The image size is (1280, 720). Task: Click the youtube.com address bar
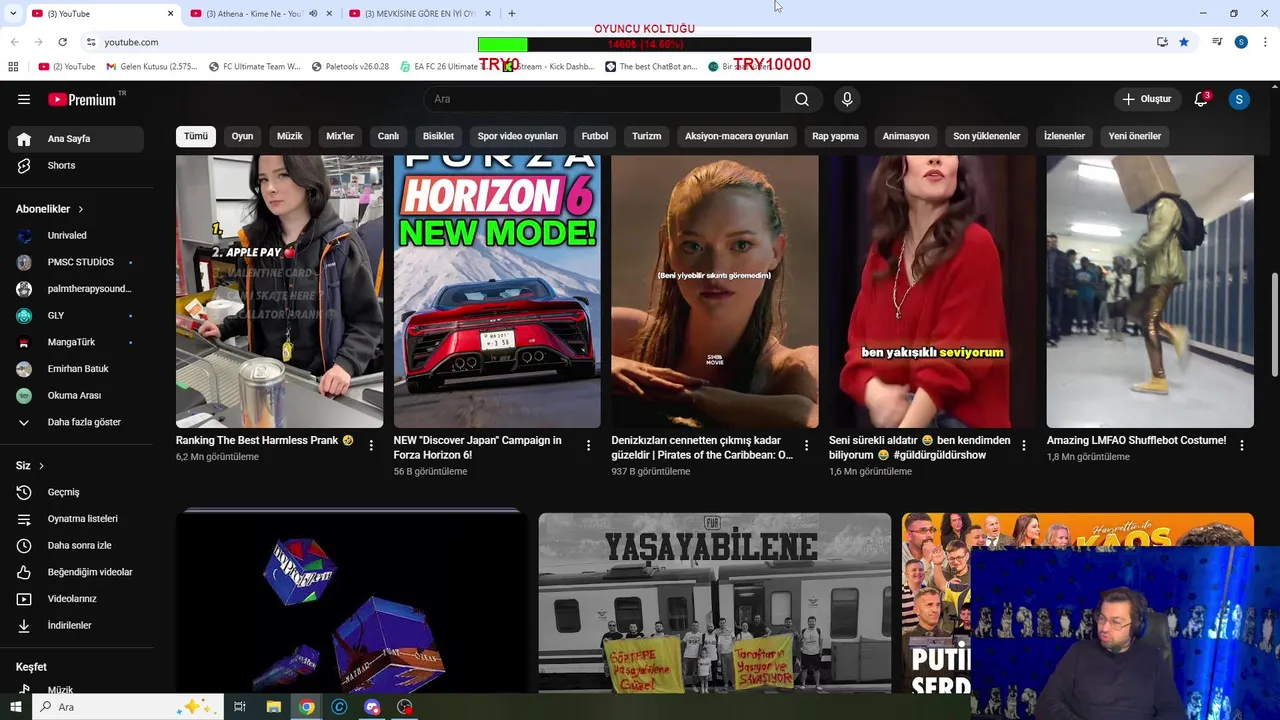[131, 42]
